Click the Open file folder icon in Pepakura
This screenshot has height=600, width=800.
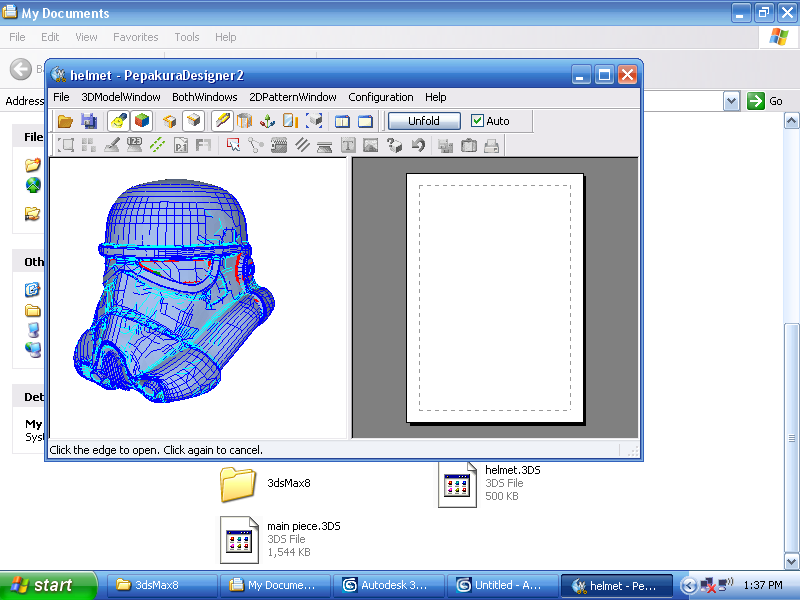(x=65, y=121)
